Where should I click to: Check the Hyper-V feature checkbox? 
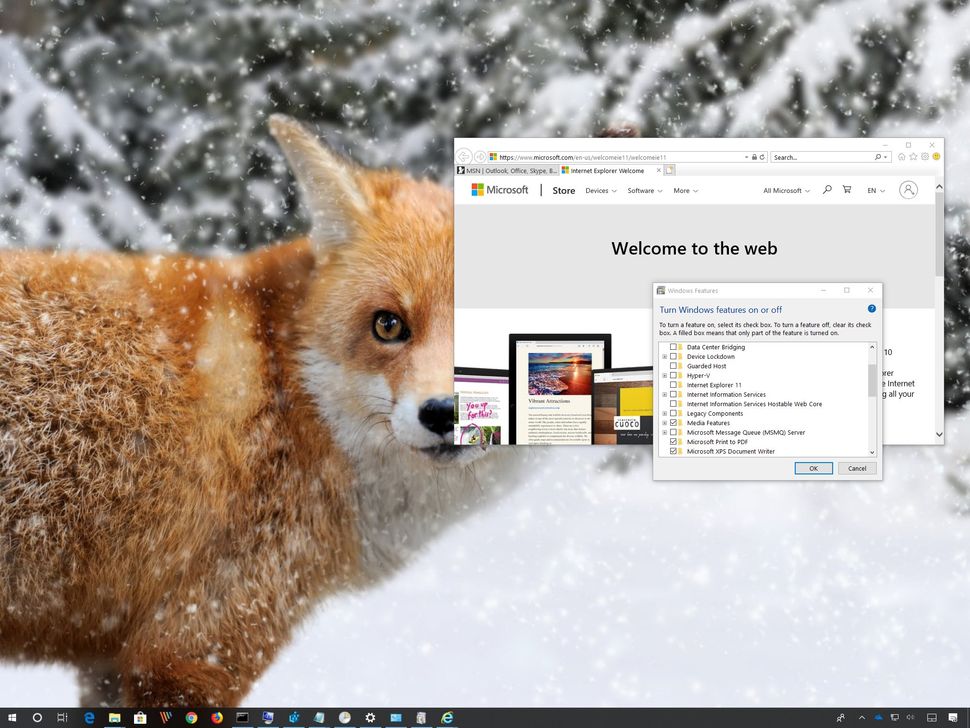pos(675,376)
